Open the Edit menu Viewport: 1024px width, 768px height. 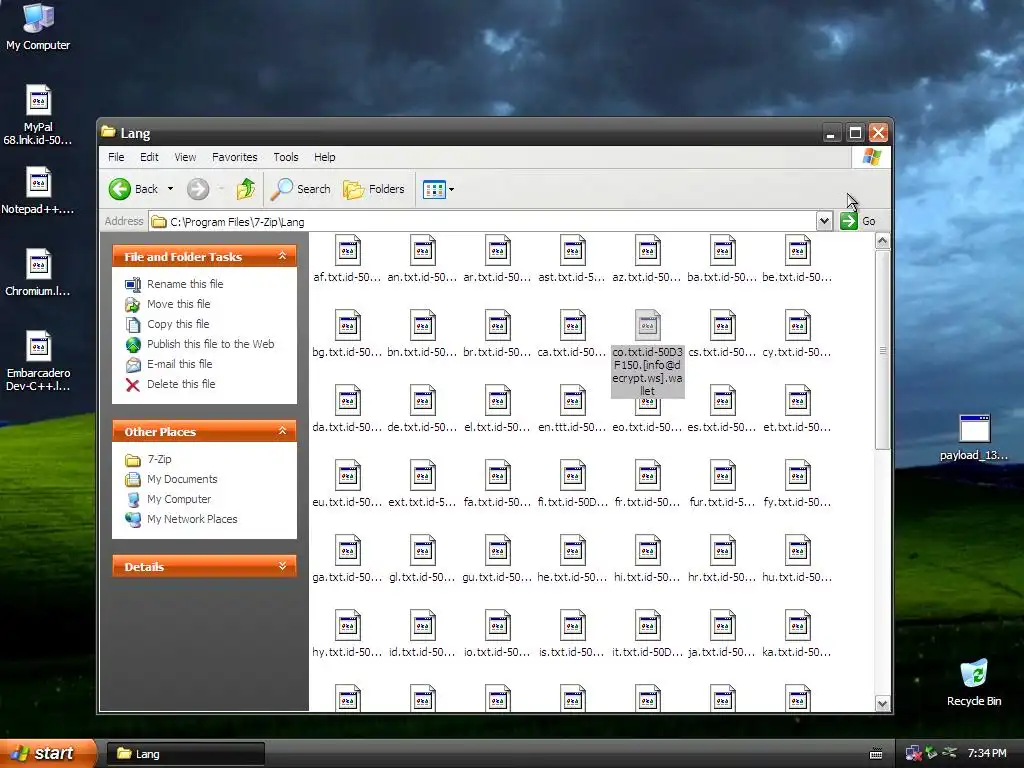coord(149,157)
